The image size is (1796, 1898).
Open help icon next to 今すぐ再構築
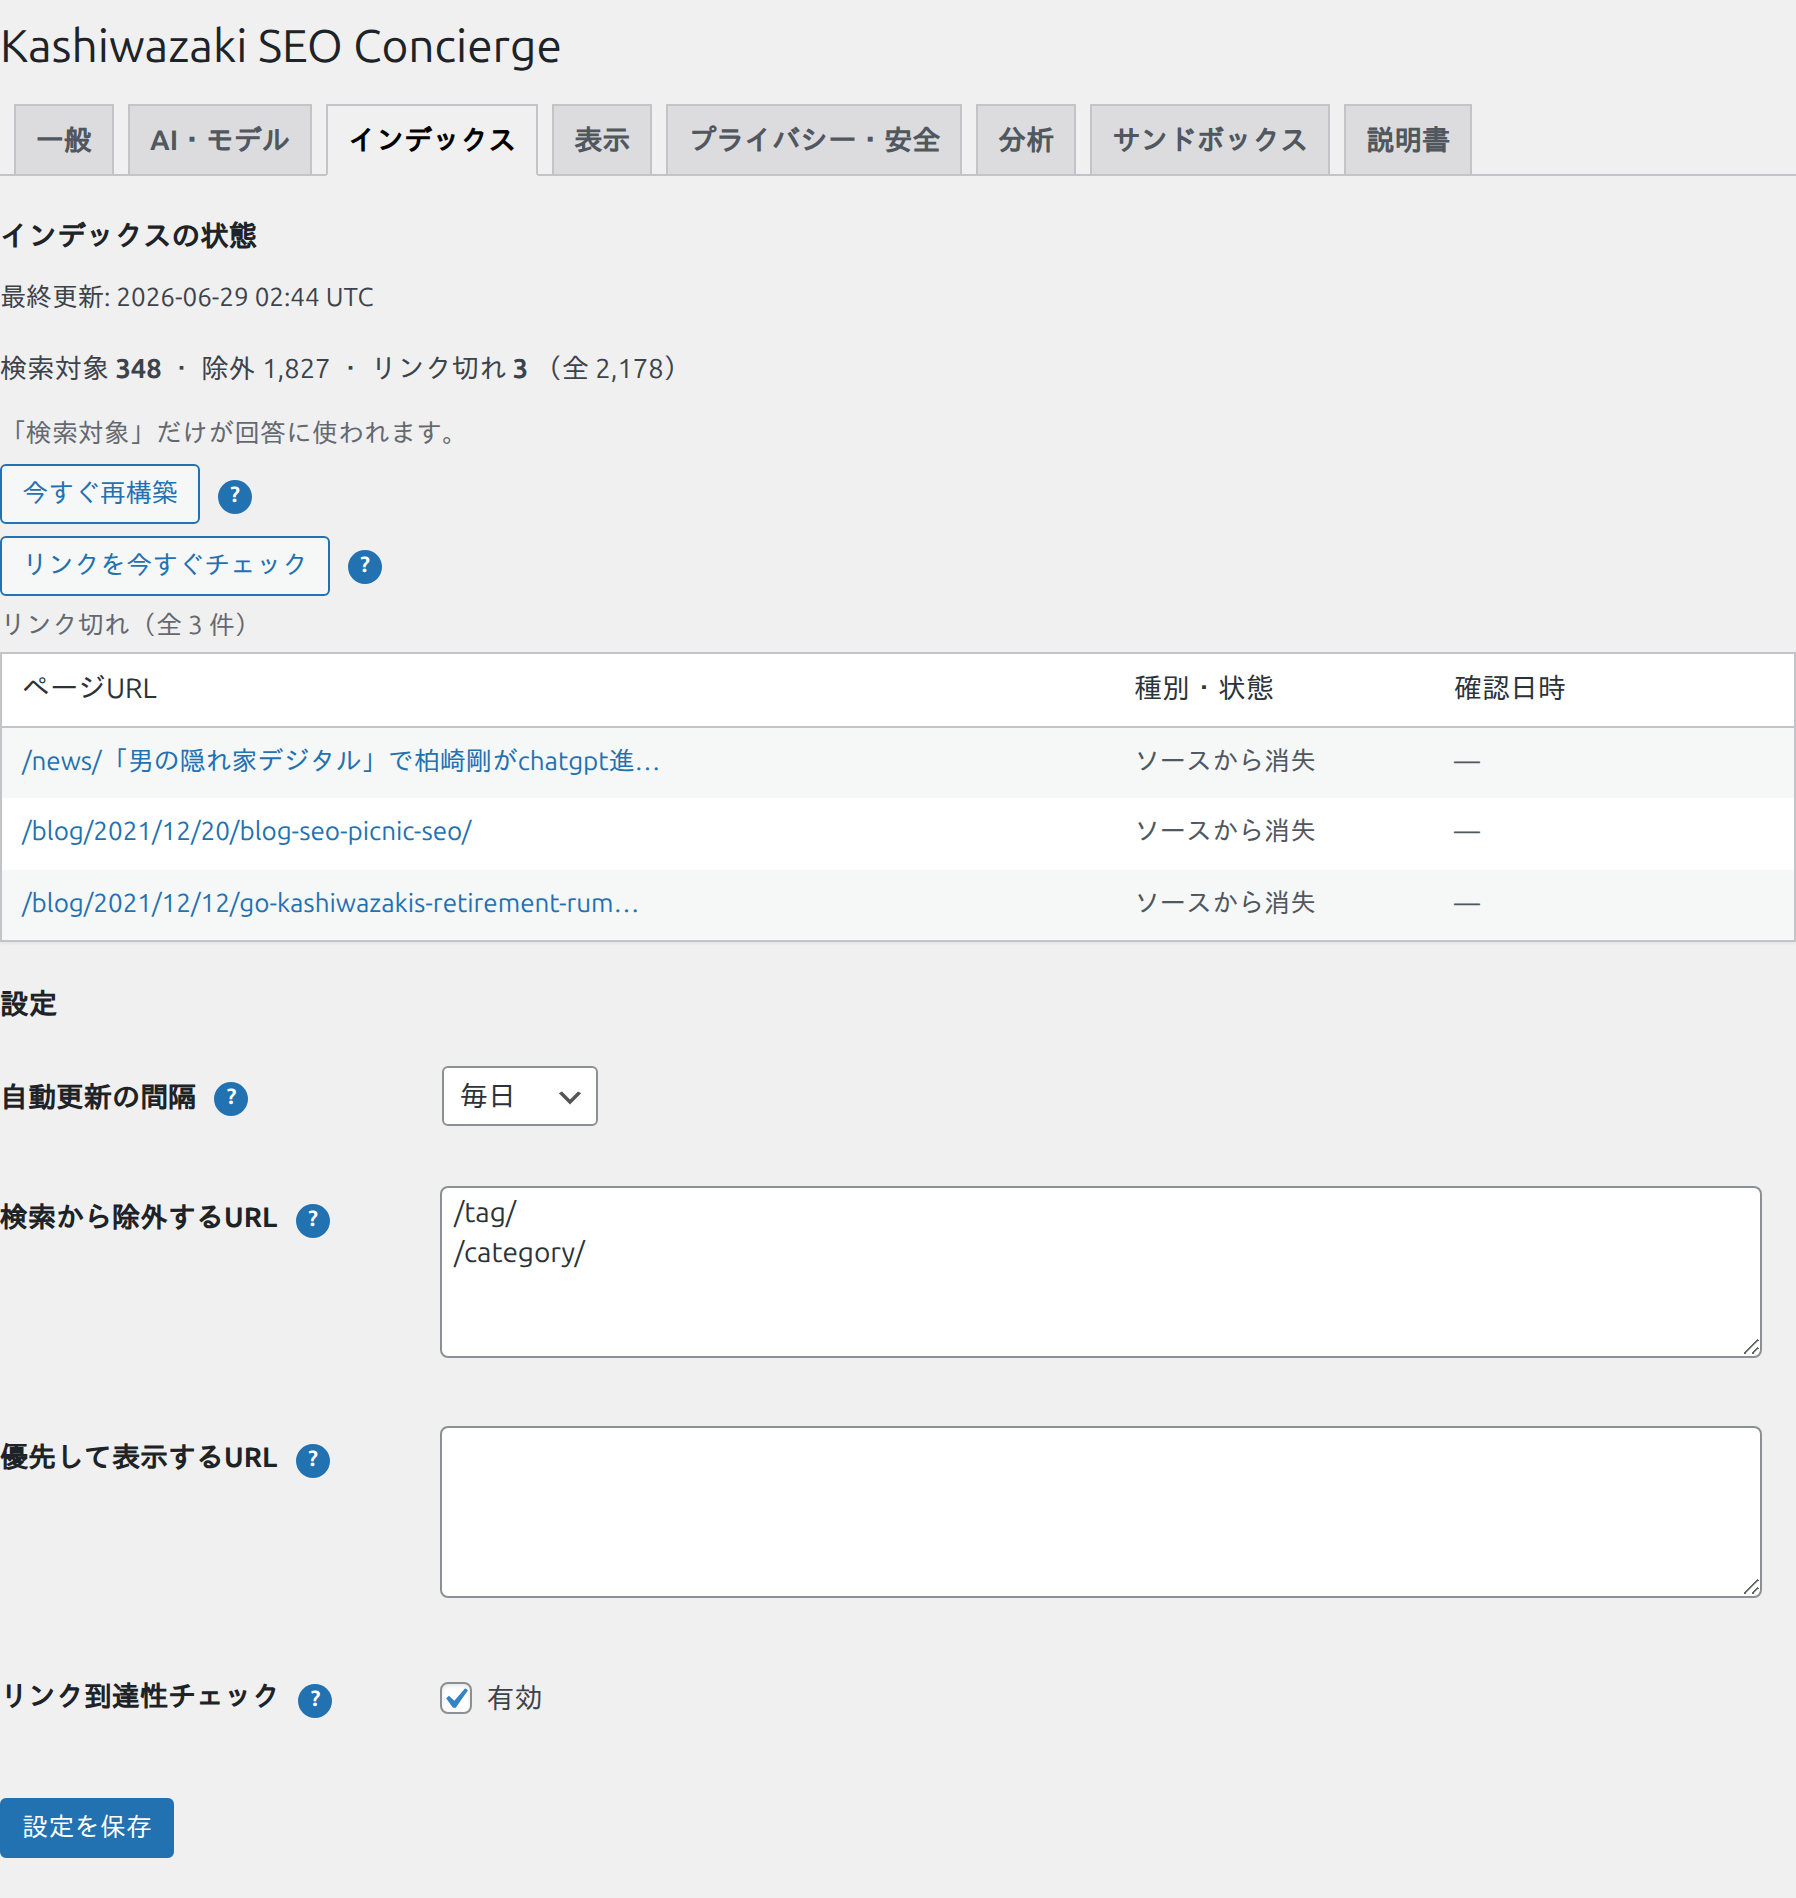point(235,496)
